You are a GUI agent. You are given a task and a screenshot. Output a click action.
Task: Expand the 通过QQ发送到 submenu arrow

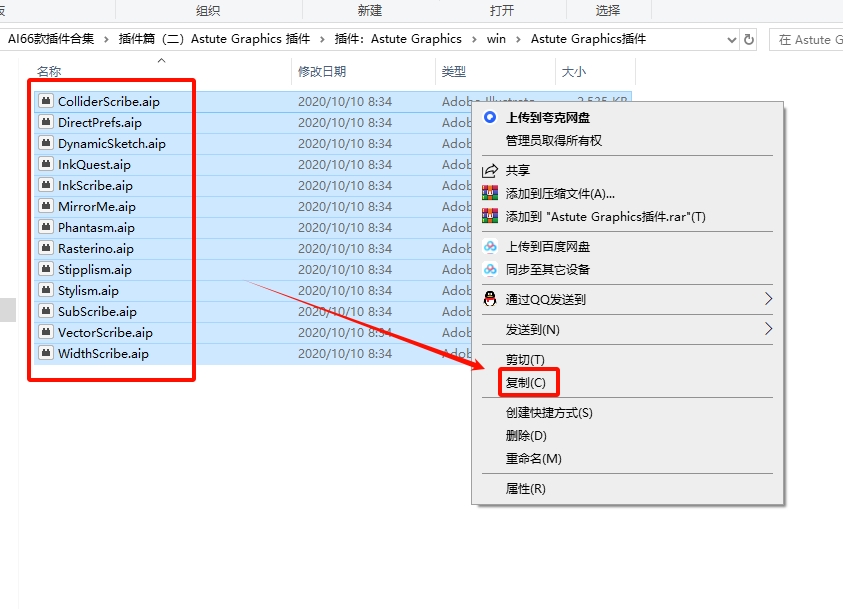(770, 298)
